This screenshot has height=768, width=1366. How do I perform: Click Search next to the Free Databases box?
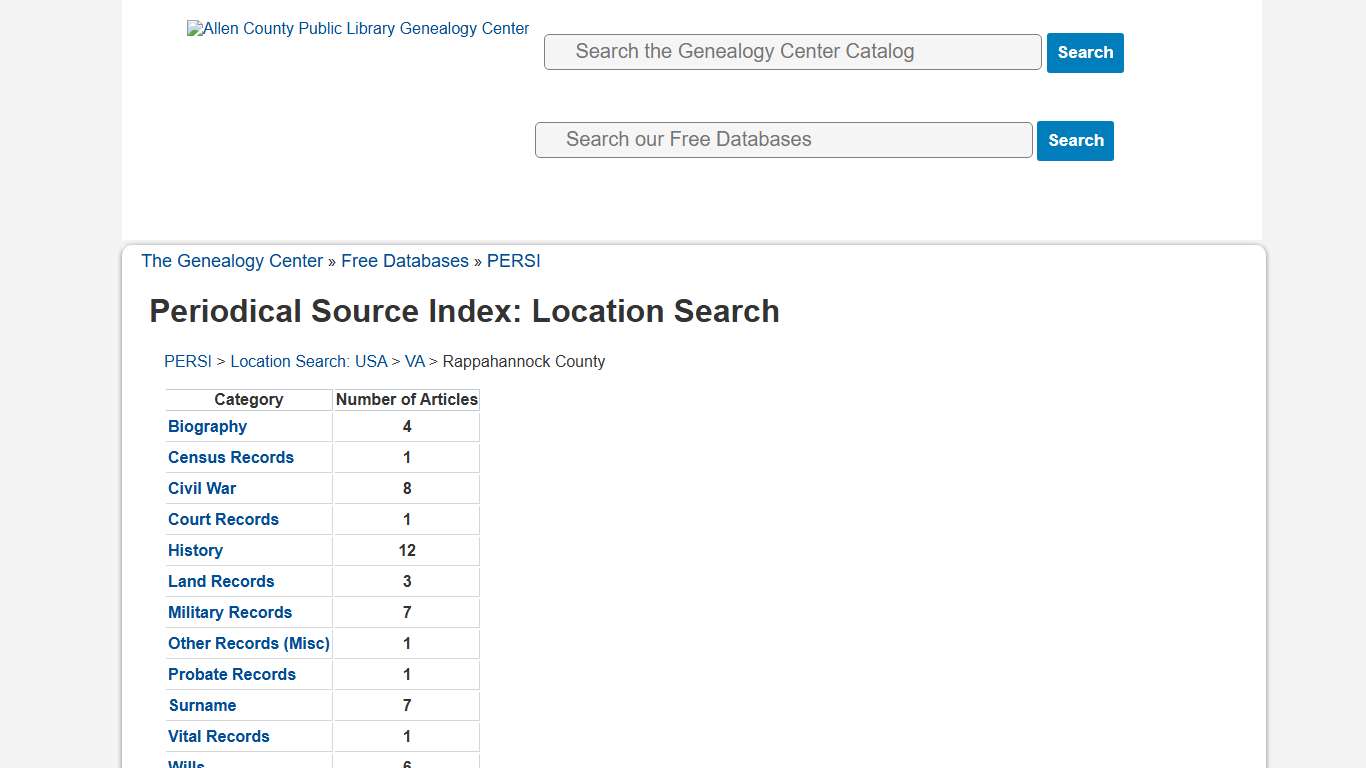point(1075,140)
